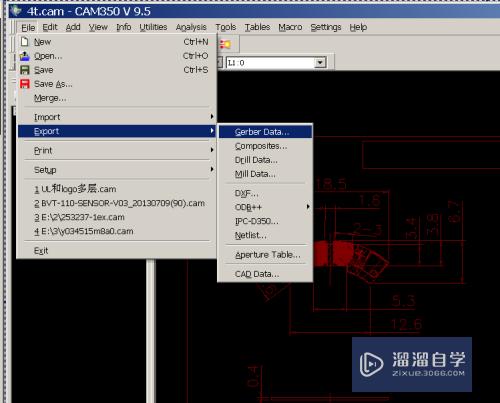Image resolution: width=500 pixels, height=403 pixels.
Task: Choose Aperture Table... export option
Action: (x=265, y=255)
